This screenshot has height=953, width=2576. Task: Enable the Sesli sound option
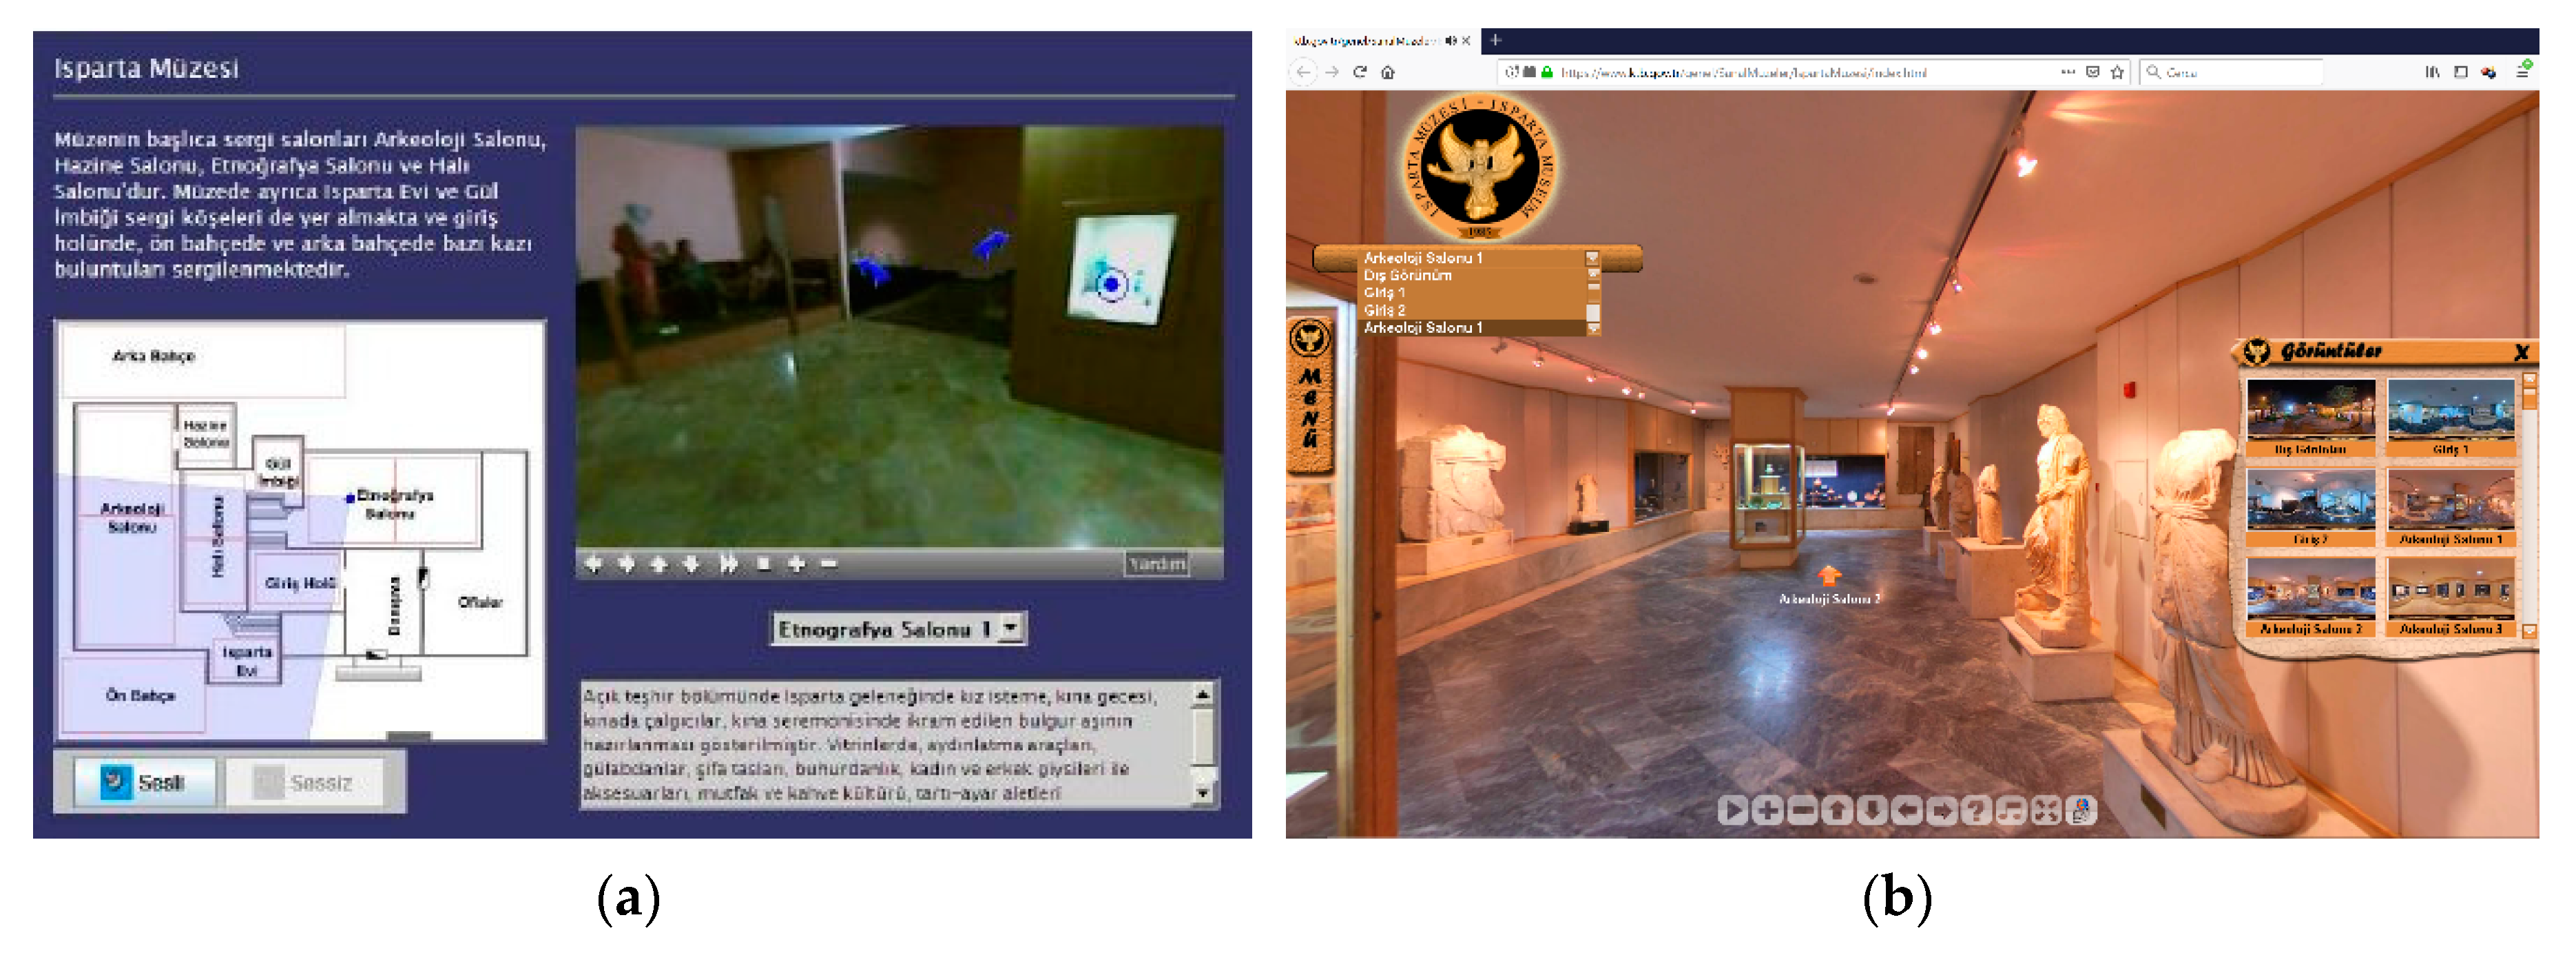(144, 782)
